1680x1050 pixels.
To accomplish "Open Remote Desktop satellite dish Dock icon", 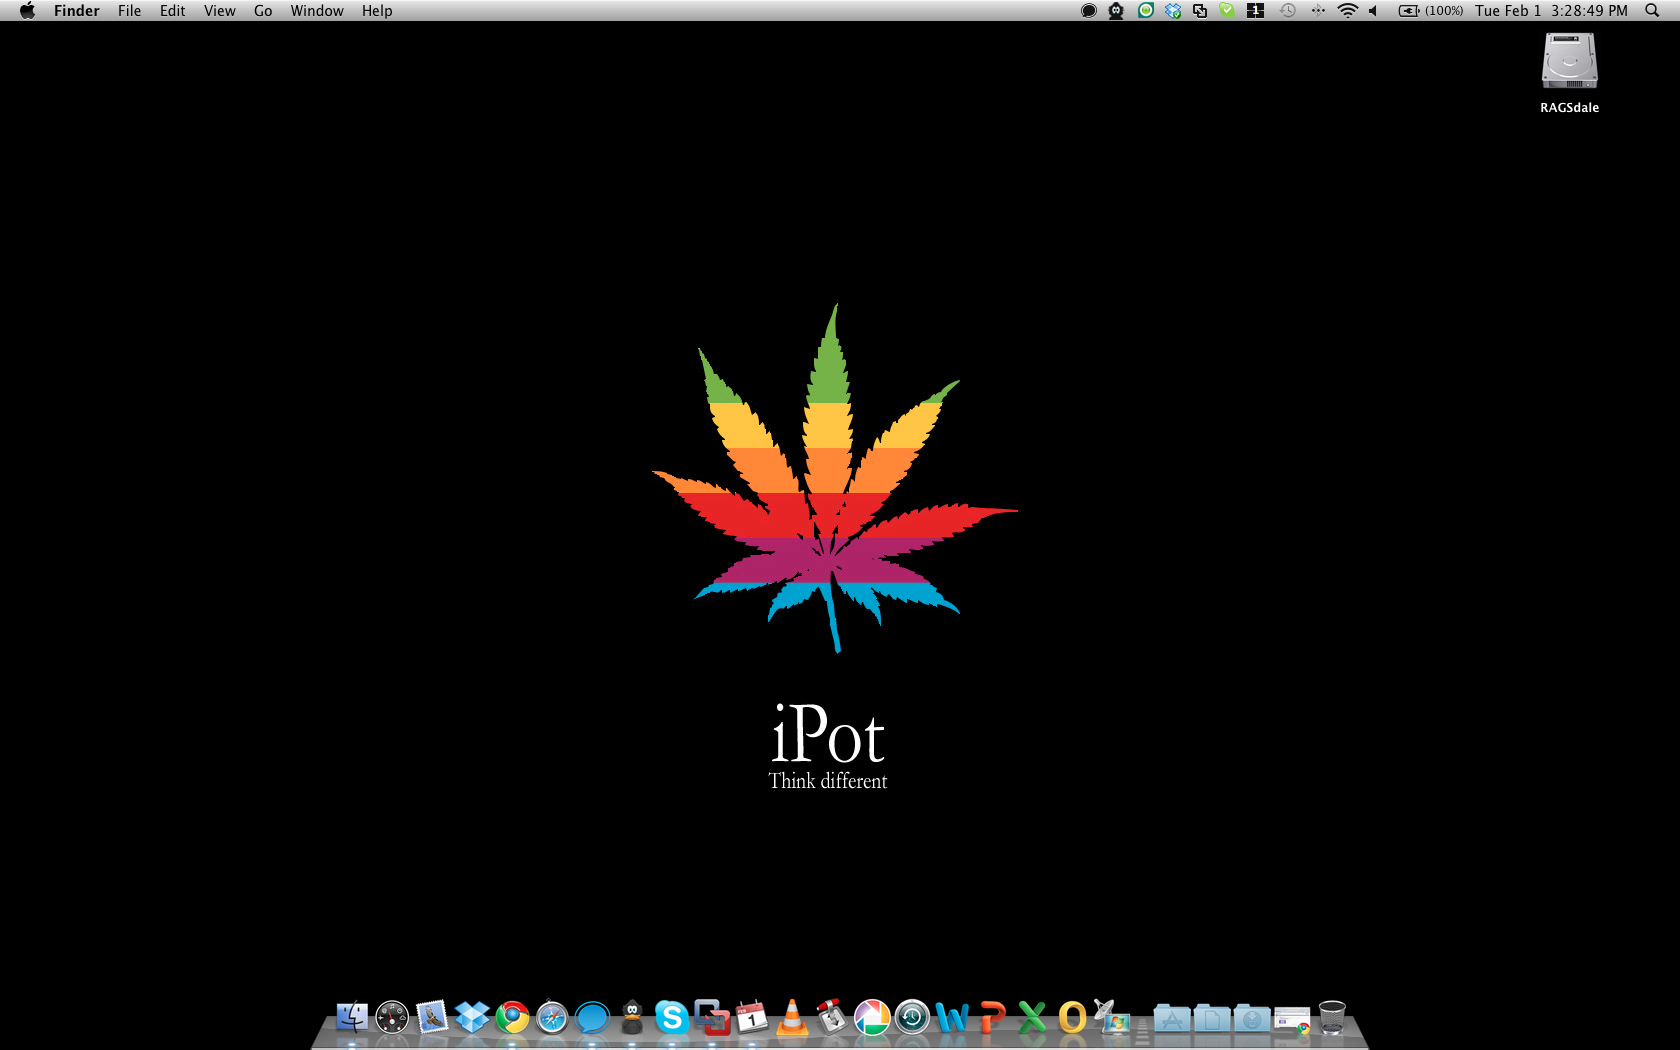I will coord(1111,1018).
